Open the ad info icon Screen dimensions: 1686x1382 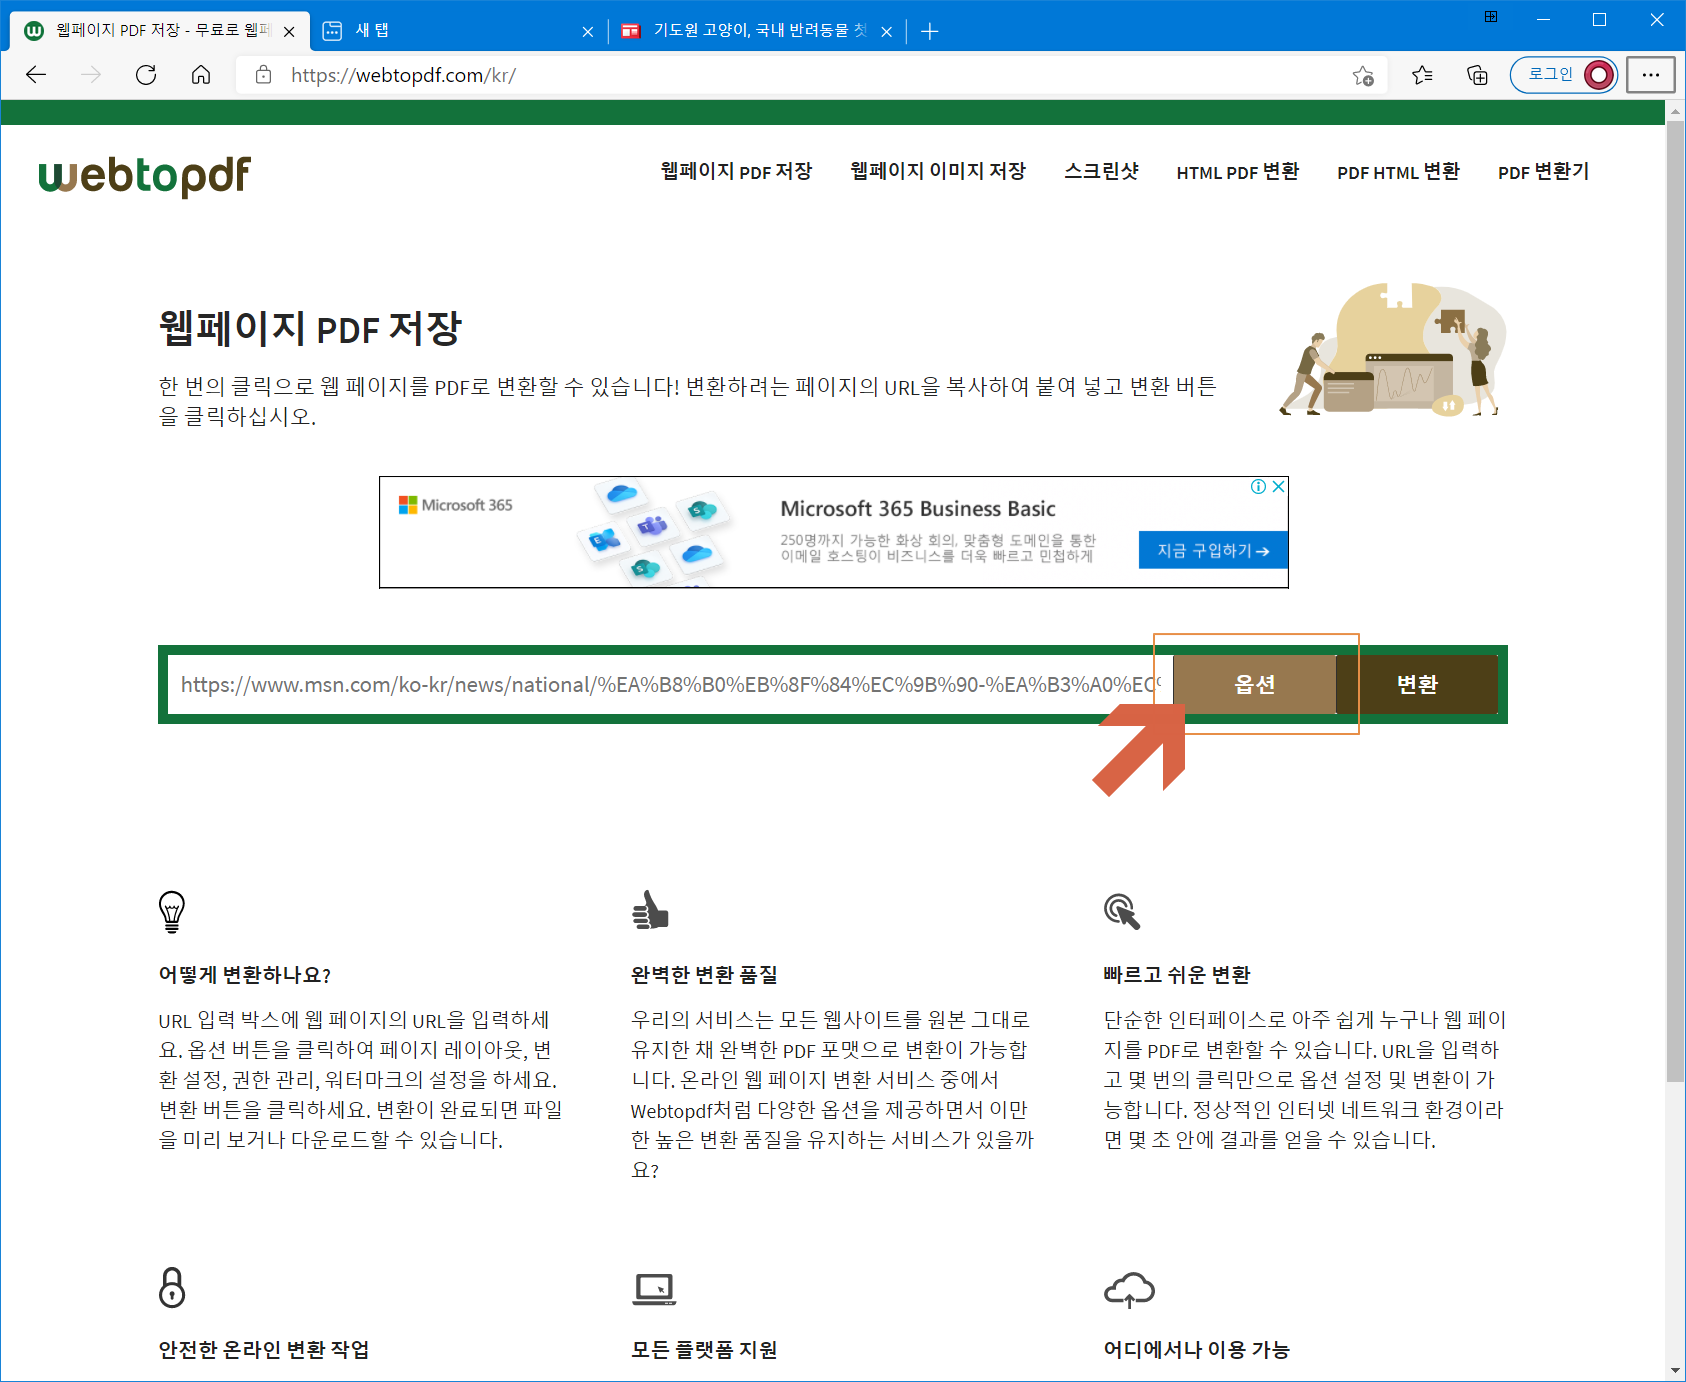coord(1259,487)
